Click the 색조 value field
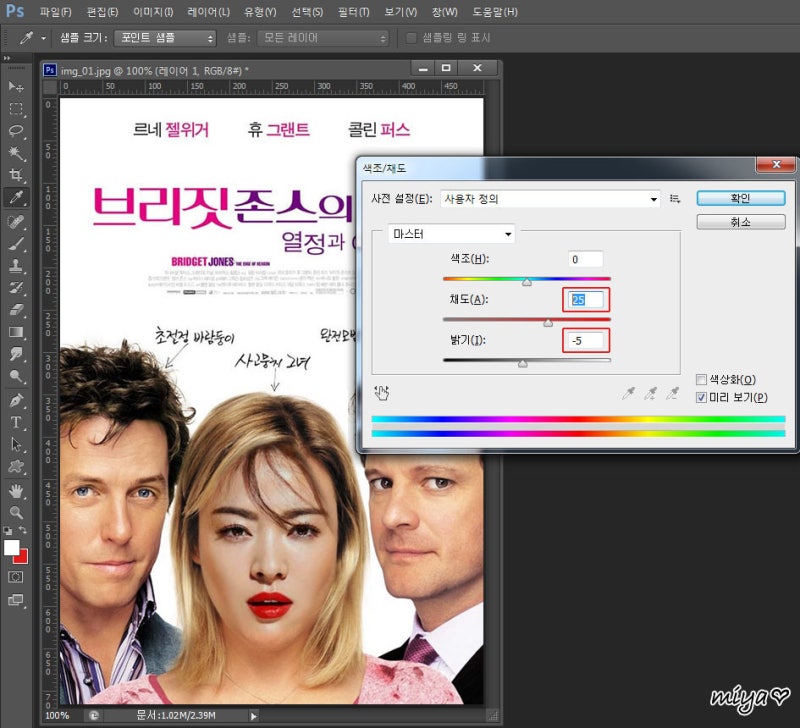Image resolution: width=800 pixels, height=728 pixels. pyautogui.click(x=586, y=259)
